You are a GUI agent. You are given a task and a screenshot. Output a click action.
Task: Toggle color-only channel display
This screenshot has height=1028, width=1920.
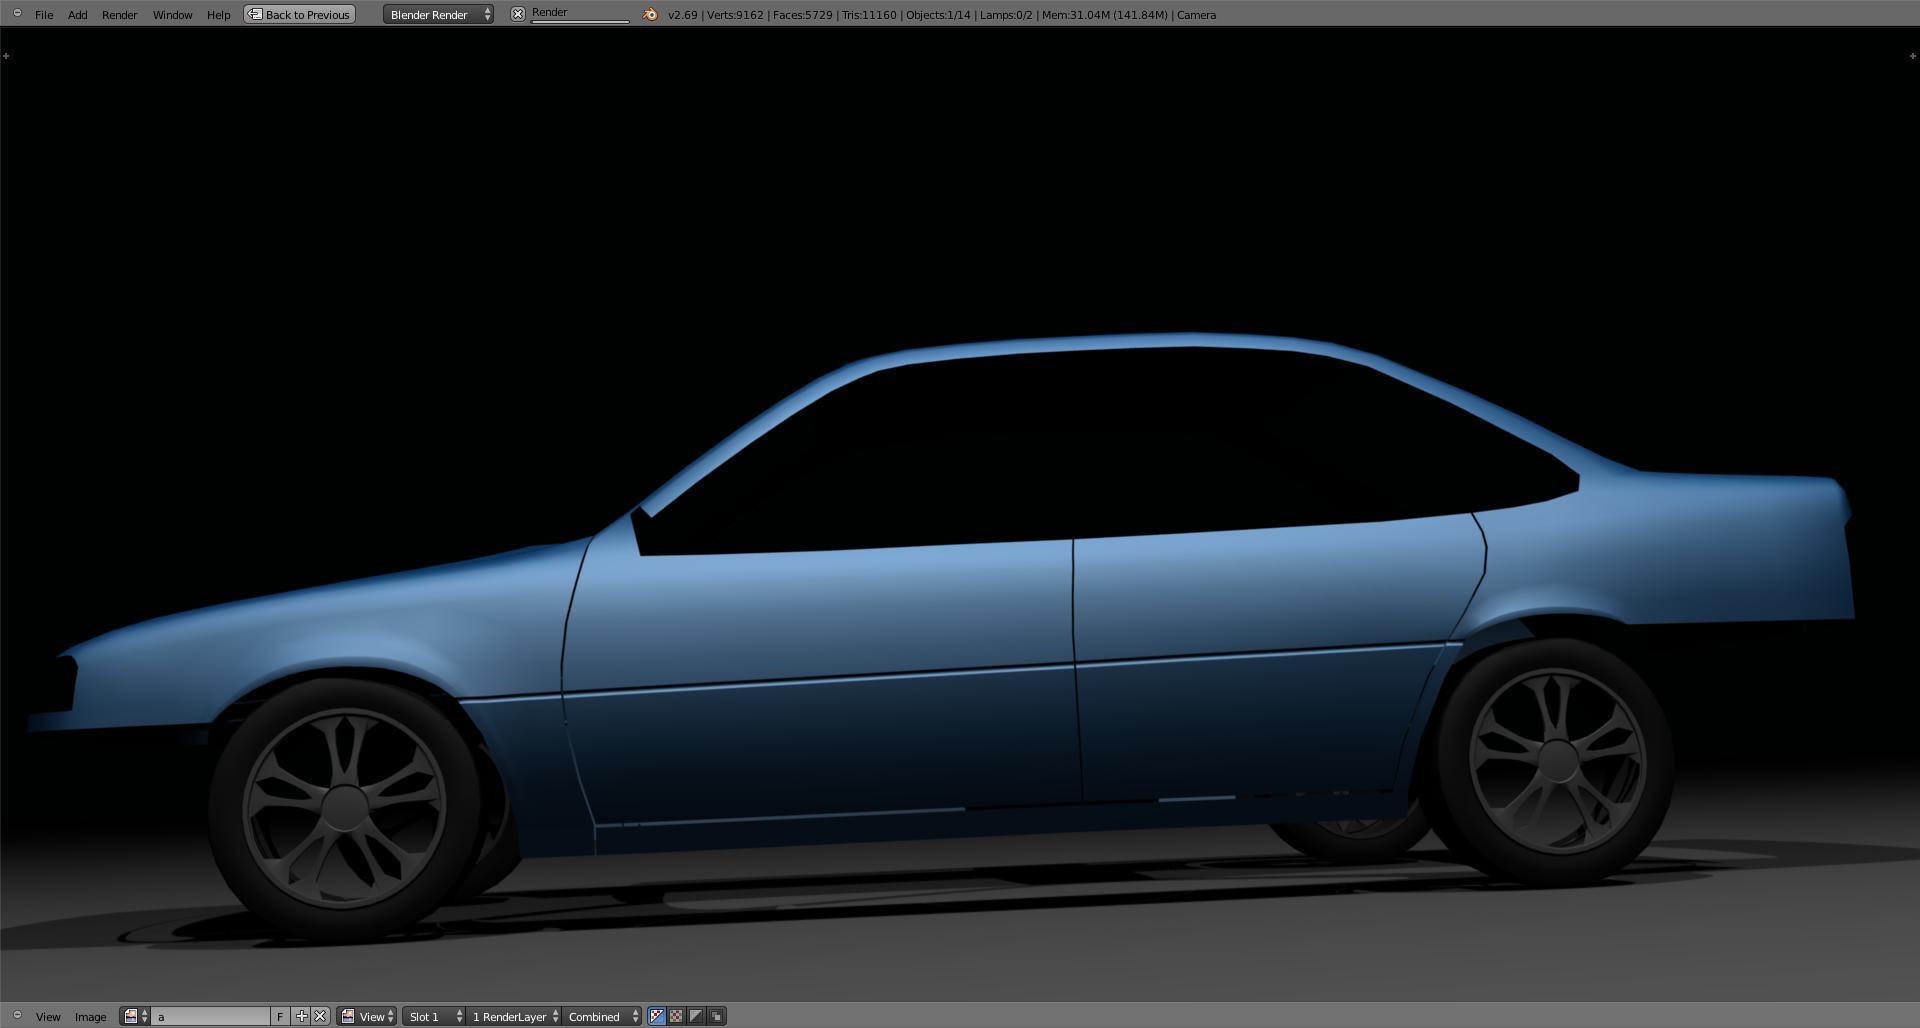676,1016
